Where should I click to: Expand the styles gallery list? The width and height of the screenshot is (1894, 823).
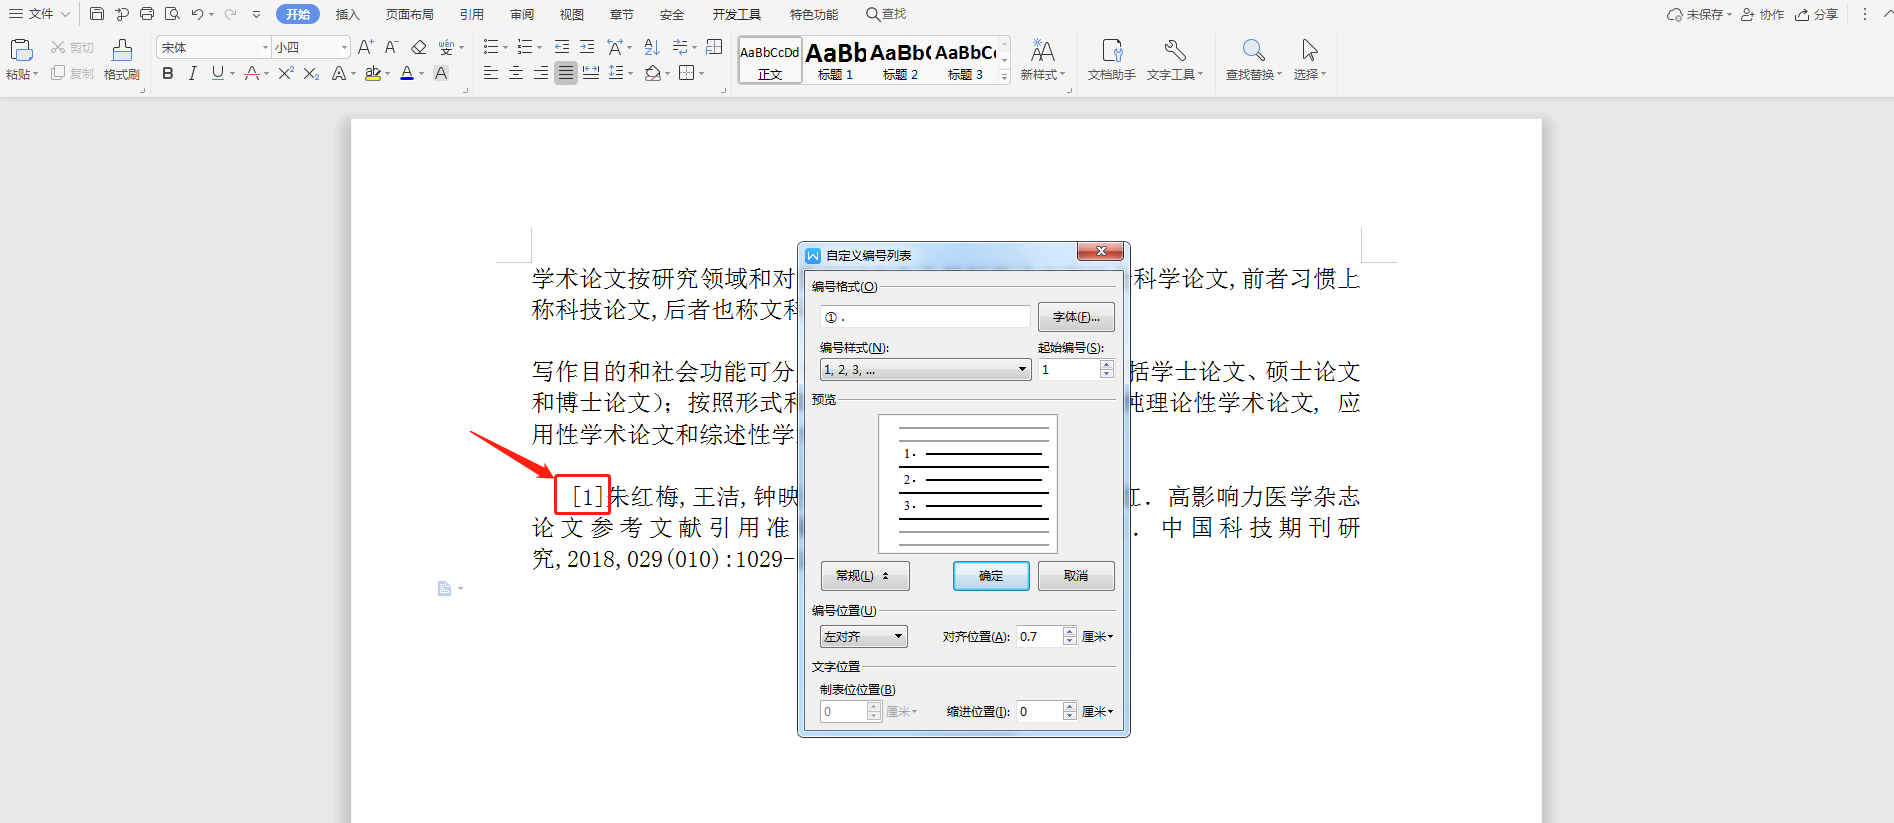(x=1005, y=77)
